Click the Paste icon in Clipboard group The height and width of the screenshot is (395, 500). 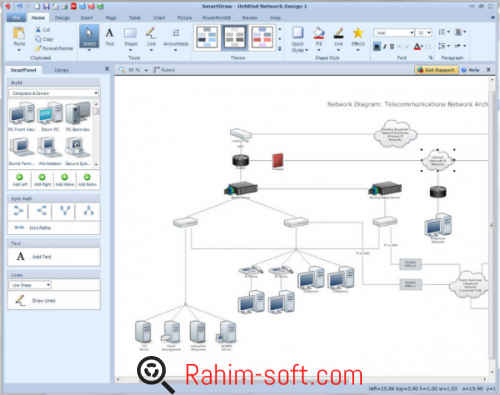(x=19, y=33)
